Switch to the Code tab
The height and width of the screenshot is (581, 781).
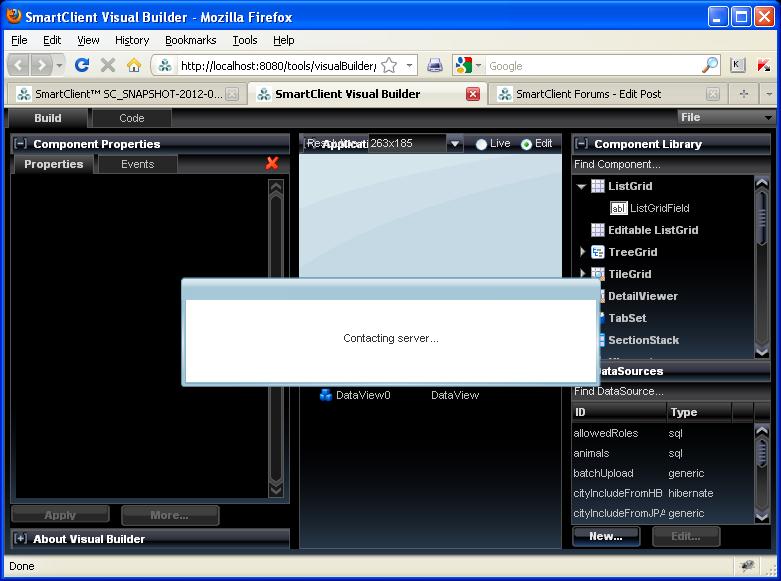(131, 118)
